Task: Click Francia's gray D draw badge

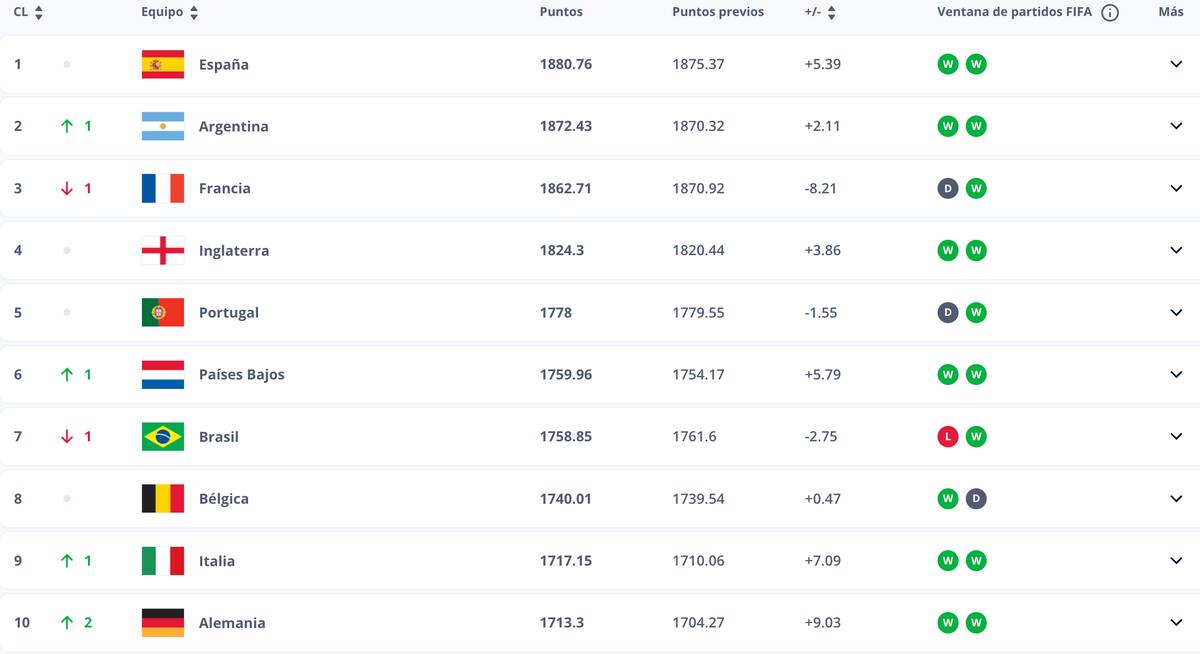Action: coord(948,188)
